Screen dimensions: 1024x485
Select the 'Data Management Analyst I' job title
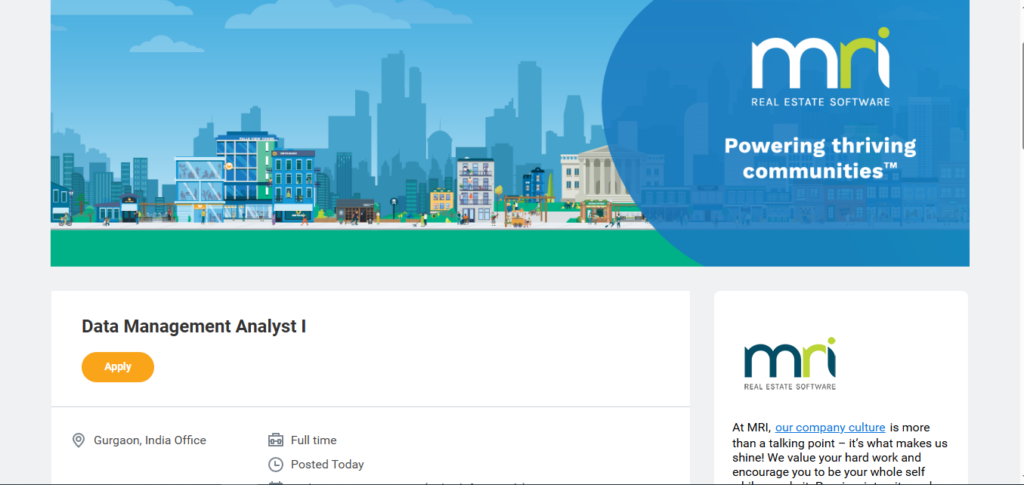[x=194, y=326]
